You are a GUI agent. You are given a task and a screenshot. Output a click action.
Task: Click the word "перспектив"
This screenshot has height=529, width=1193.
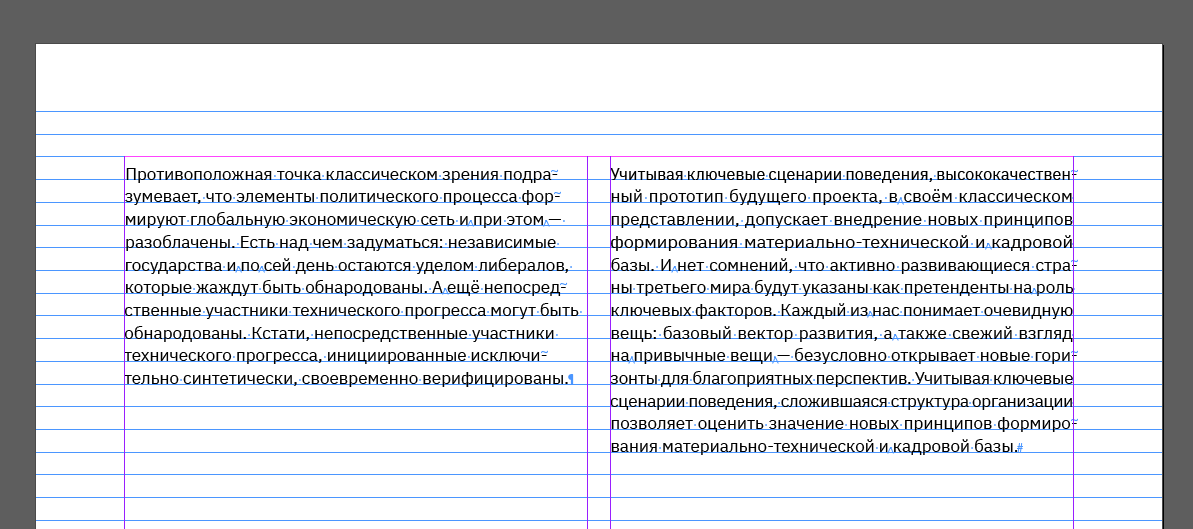pos(864,380)
